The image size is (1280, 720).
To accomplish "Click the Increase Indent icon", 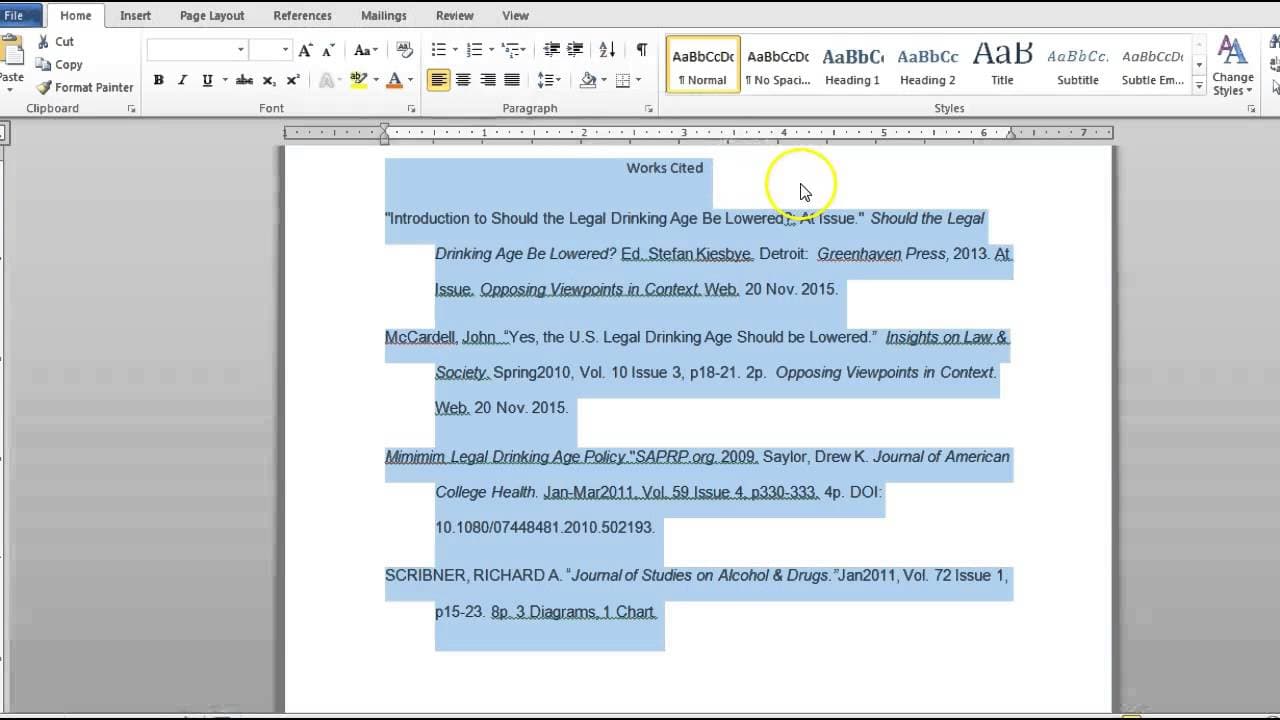I will pos(575,50).
